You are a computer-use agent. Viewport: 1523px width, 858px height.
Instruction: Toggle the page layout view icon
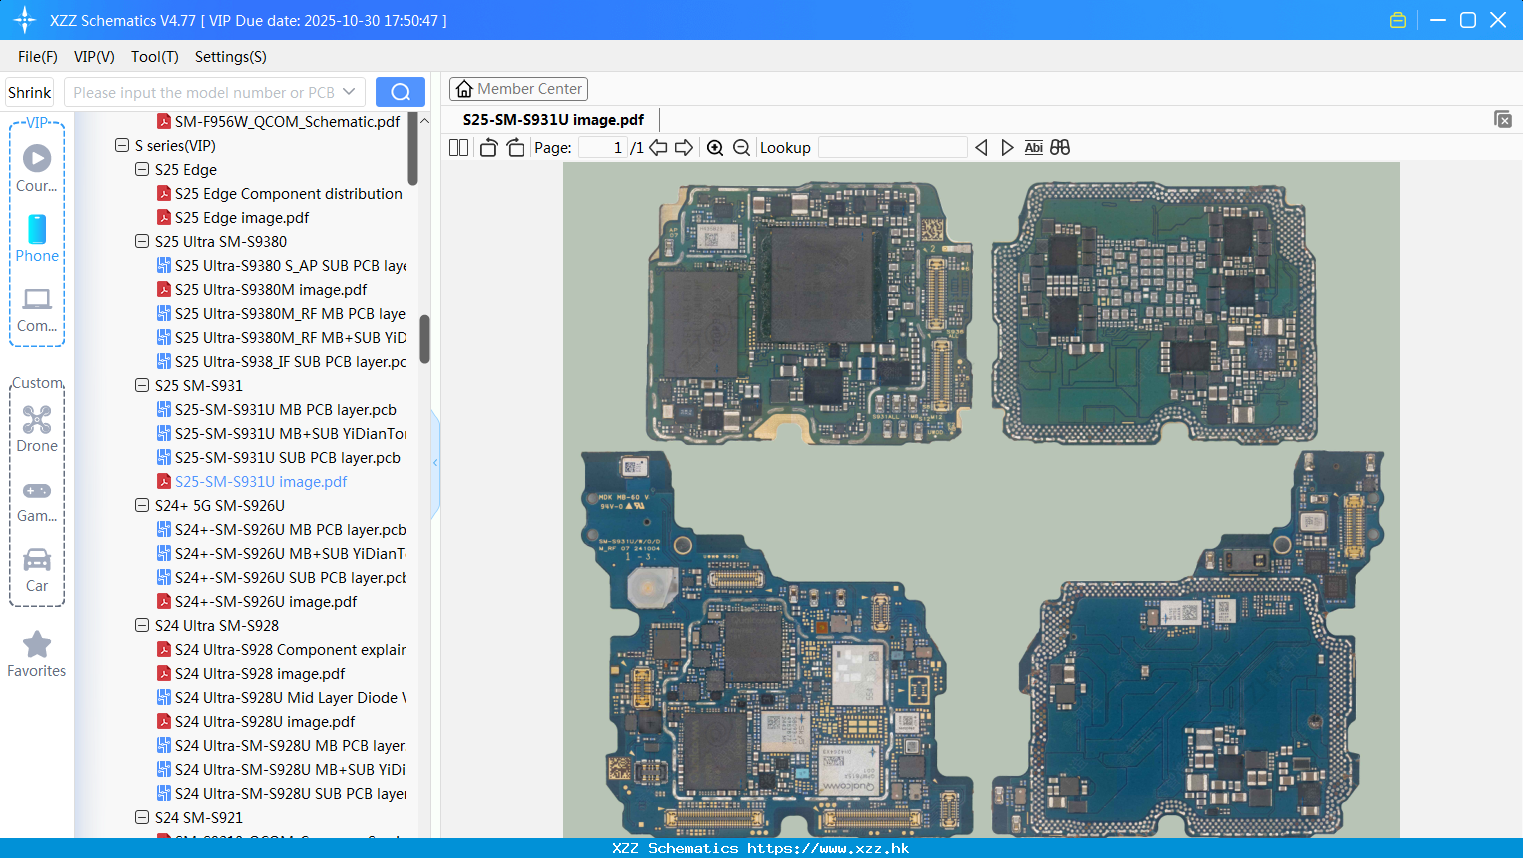[458, 147]
